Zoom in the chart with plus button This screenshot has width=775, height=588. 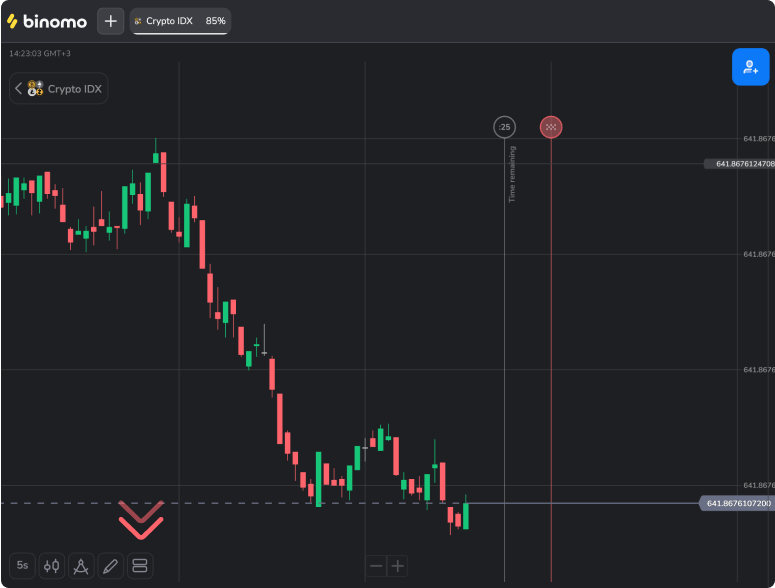point(398,566)
